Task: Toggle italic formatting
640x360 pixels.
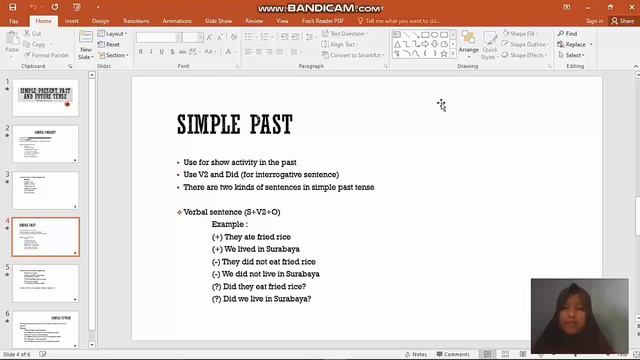Action: pos(151,51)
